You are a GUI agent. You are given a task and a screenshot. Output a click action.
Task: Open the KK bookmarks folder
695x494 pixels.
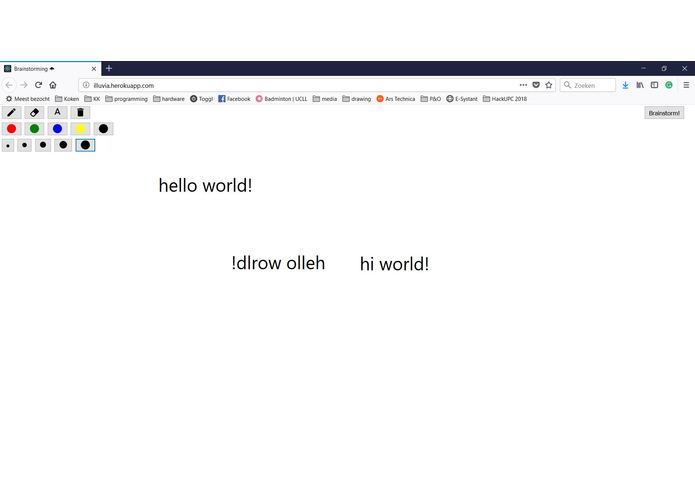92,99
